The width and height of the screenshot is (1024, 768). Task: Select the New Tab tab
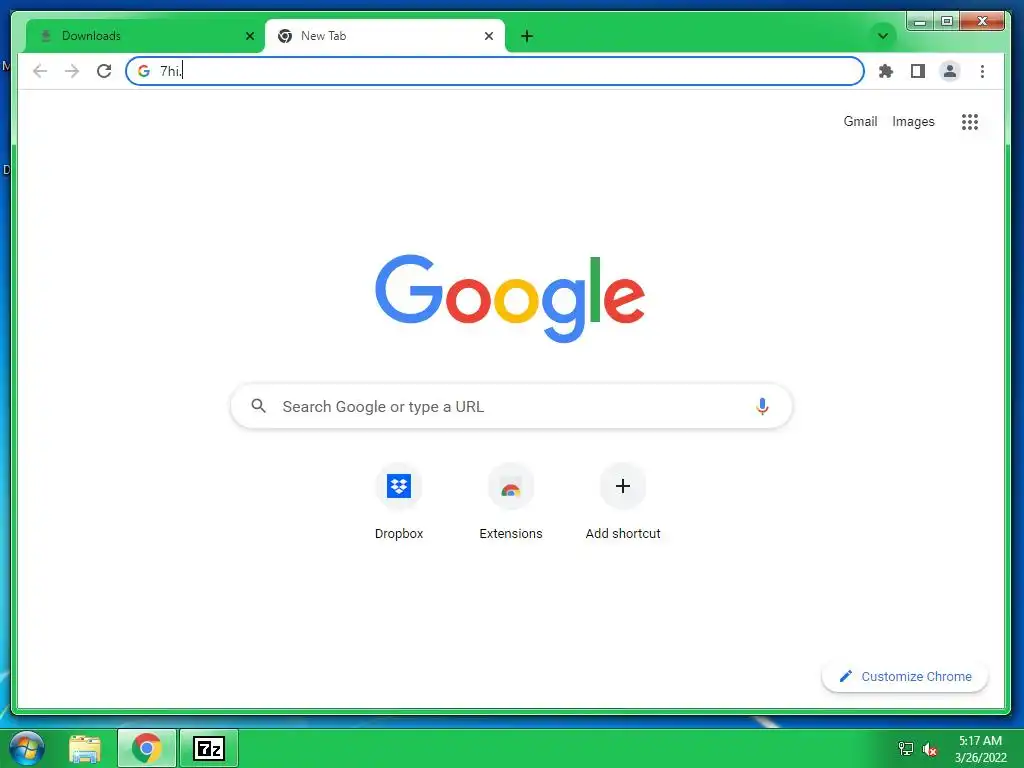tap(385, 36)
